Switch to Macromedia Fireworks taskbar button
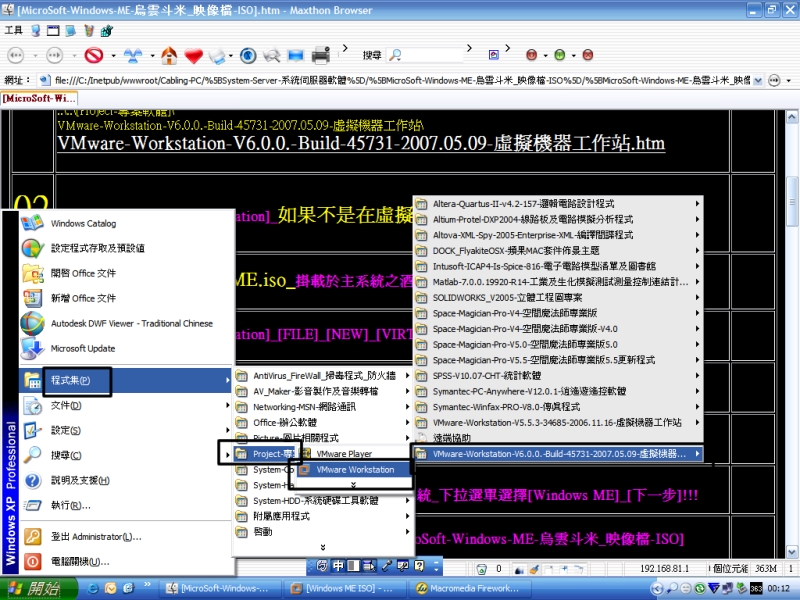The image size is (800, 600). (469, 589)
